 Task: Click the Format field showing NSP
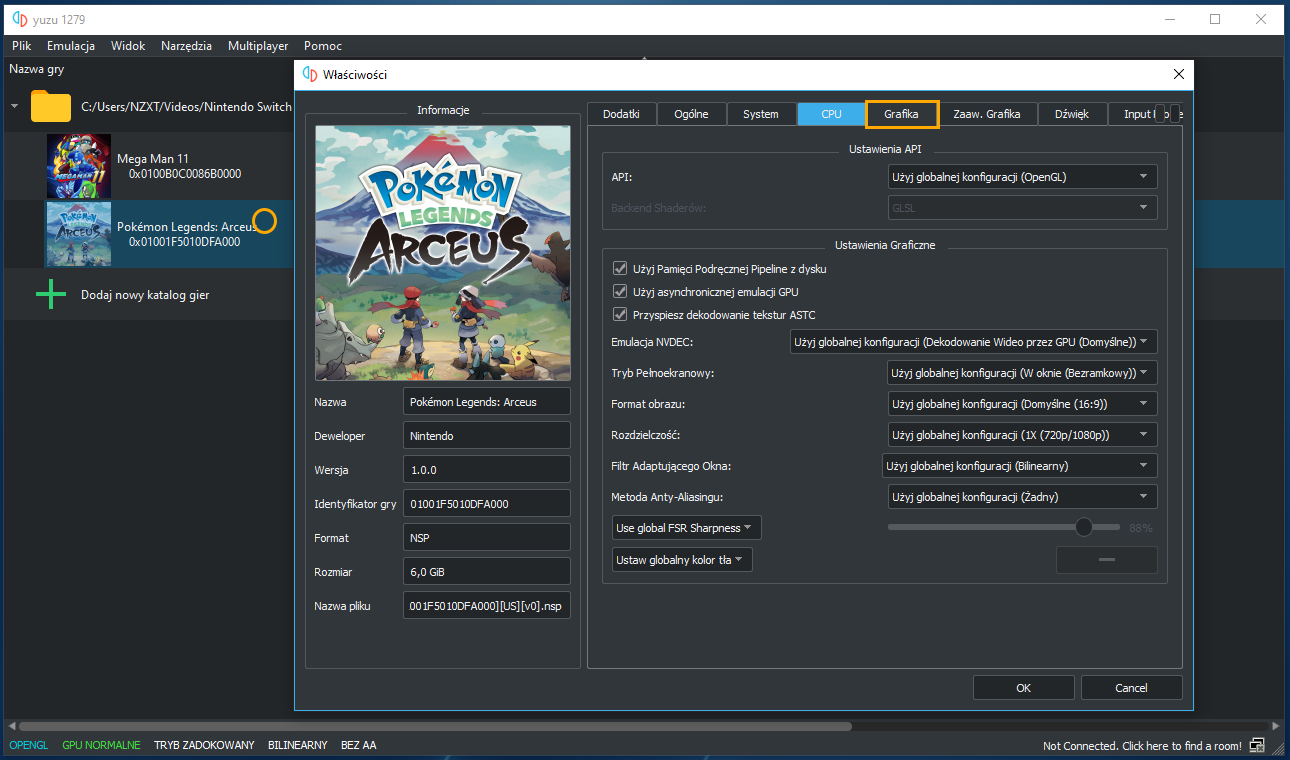point(487,538)
